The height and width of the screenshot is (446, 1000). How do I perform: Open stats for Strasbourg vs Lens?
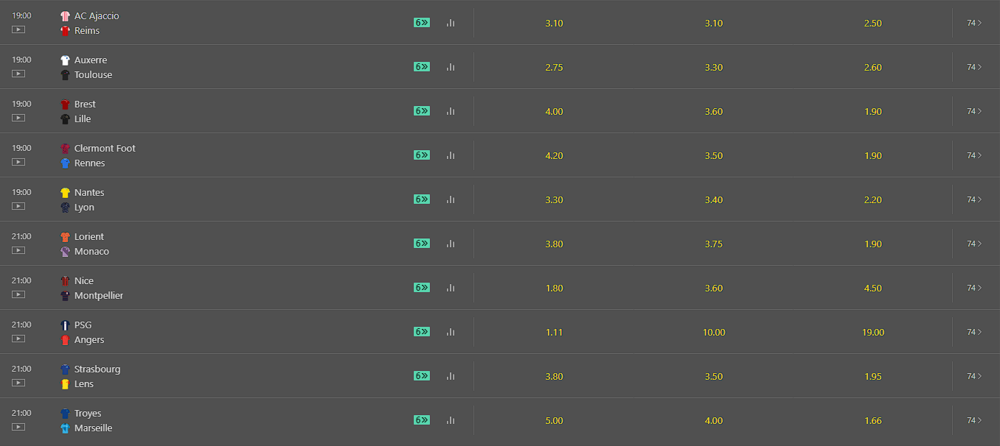[x=450, y=376]
